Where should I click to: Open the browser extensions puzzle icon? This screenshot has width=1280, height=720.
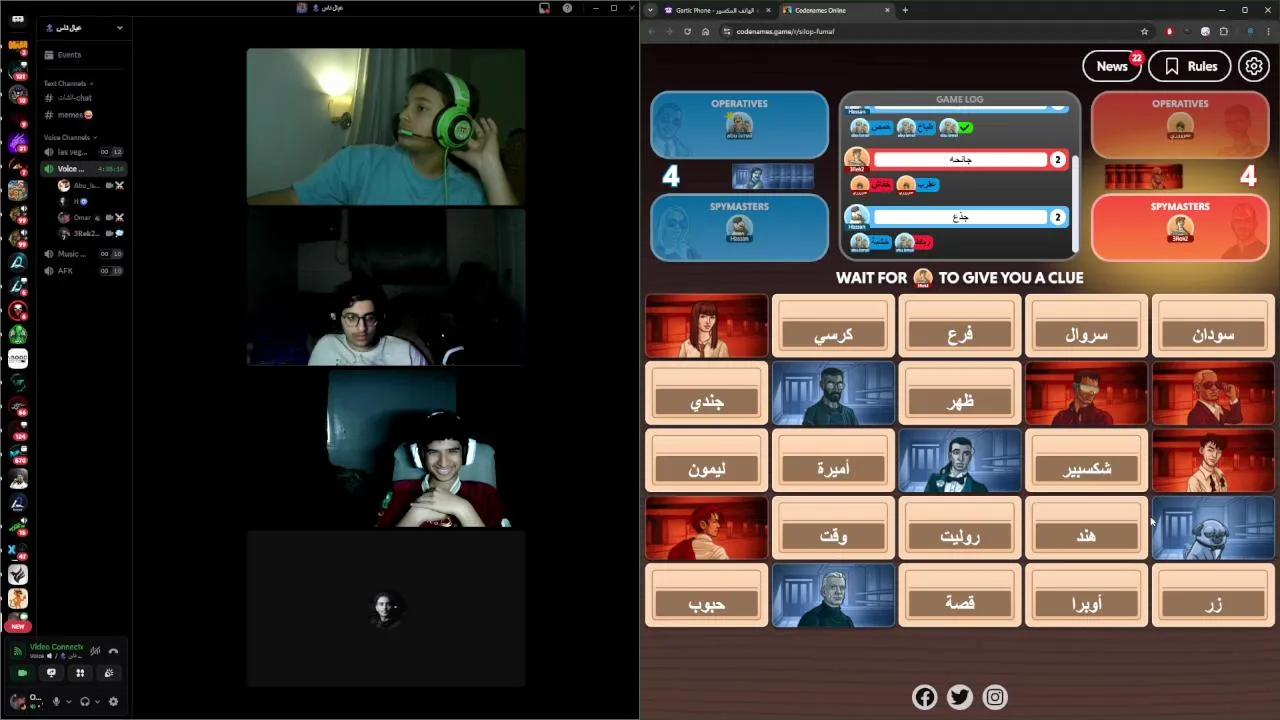tap(1223, 31)
